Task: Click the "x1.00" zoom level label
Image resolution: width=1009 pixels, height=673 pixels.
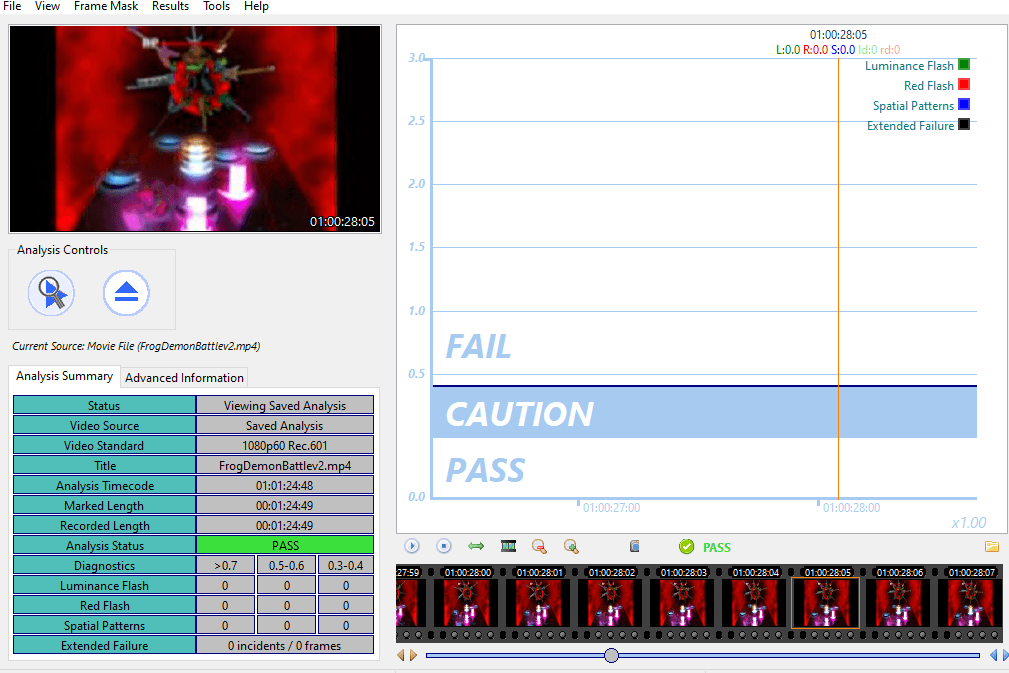Action: pyautogui.click(x=969, y=522)
